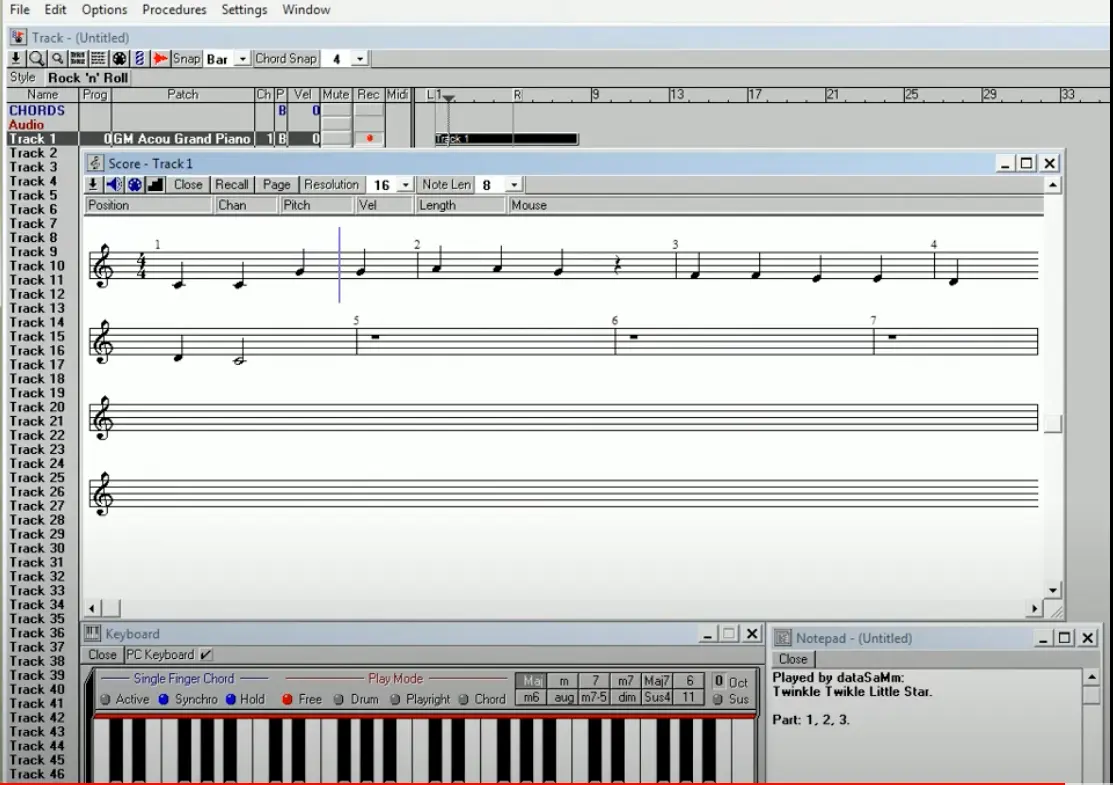Click the blue speaker icon in Score toolbar
This screenshot has height=785, width=1113.
point(114,185)
